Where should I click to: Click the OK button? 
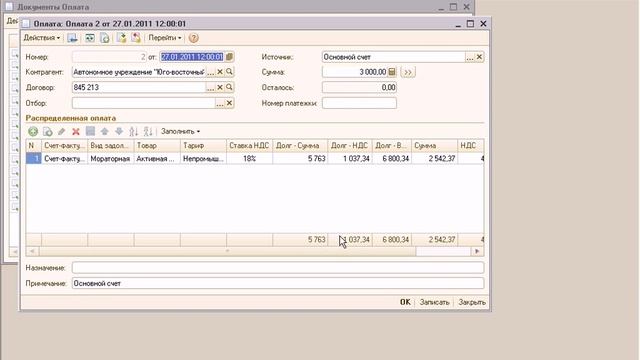(405, 302)
